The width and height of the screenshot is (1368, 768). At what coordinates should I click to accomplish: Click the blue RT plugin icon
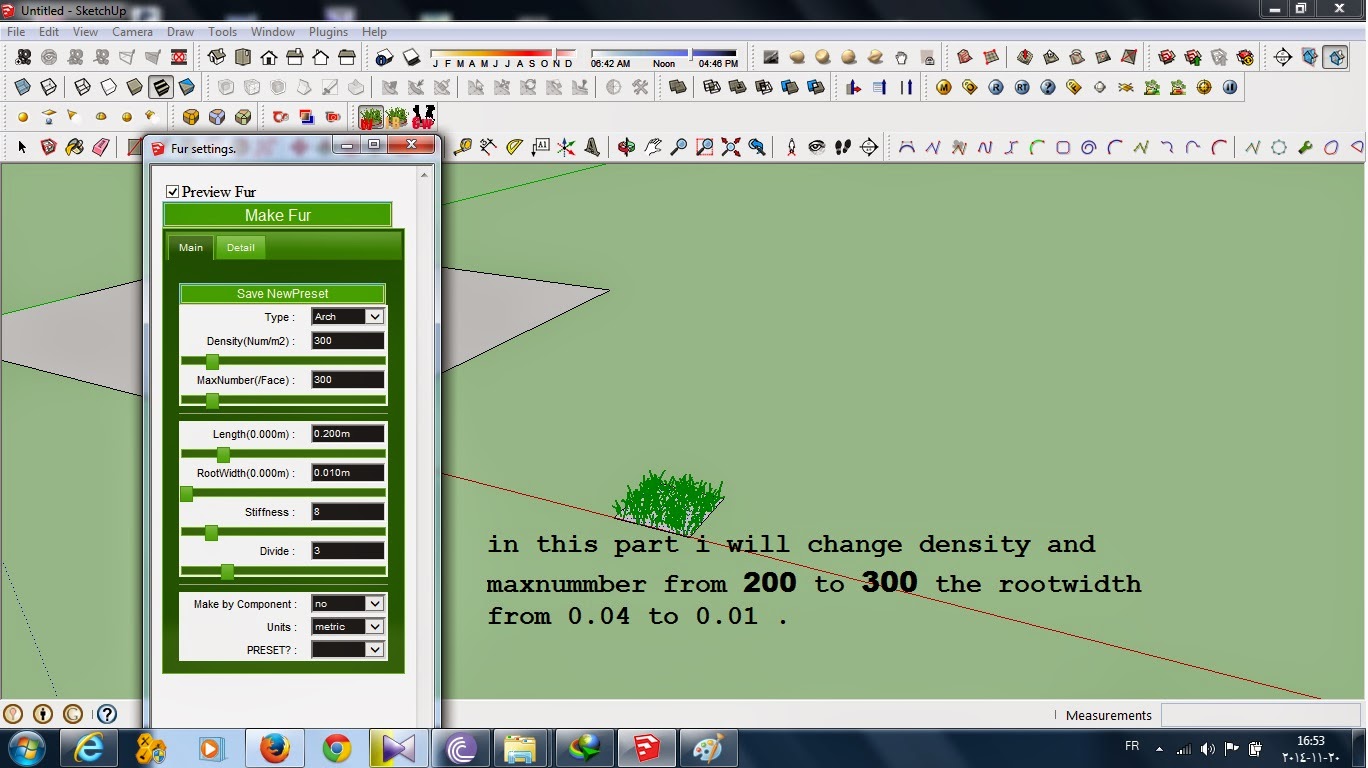pyautogui.click(x=1022, y=88)
